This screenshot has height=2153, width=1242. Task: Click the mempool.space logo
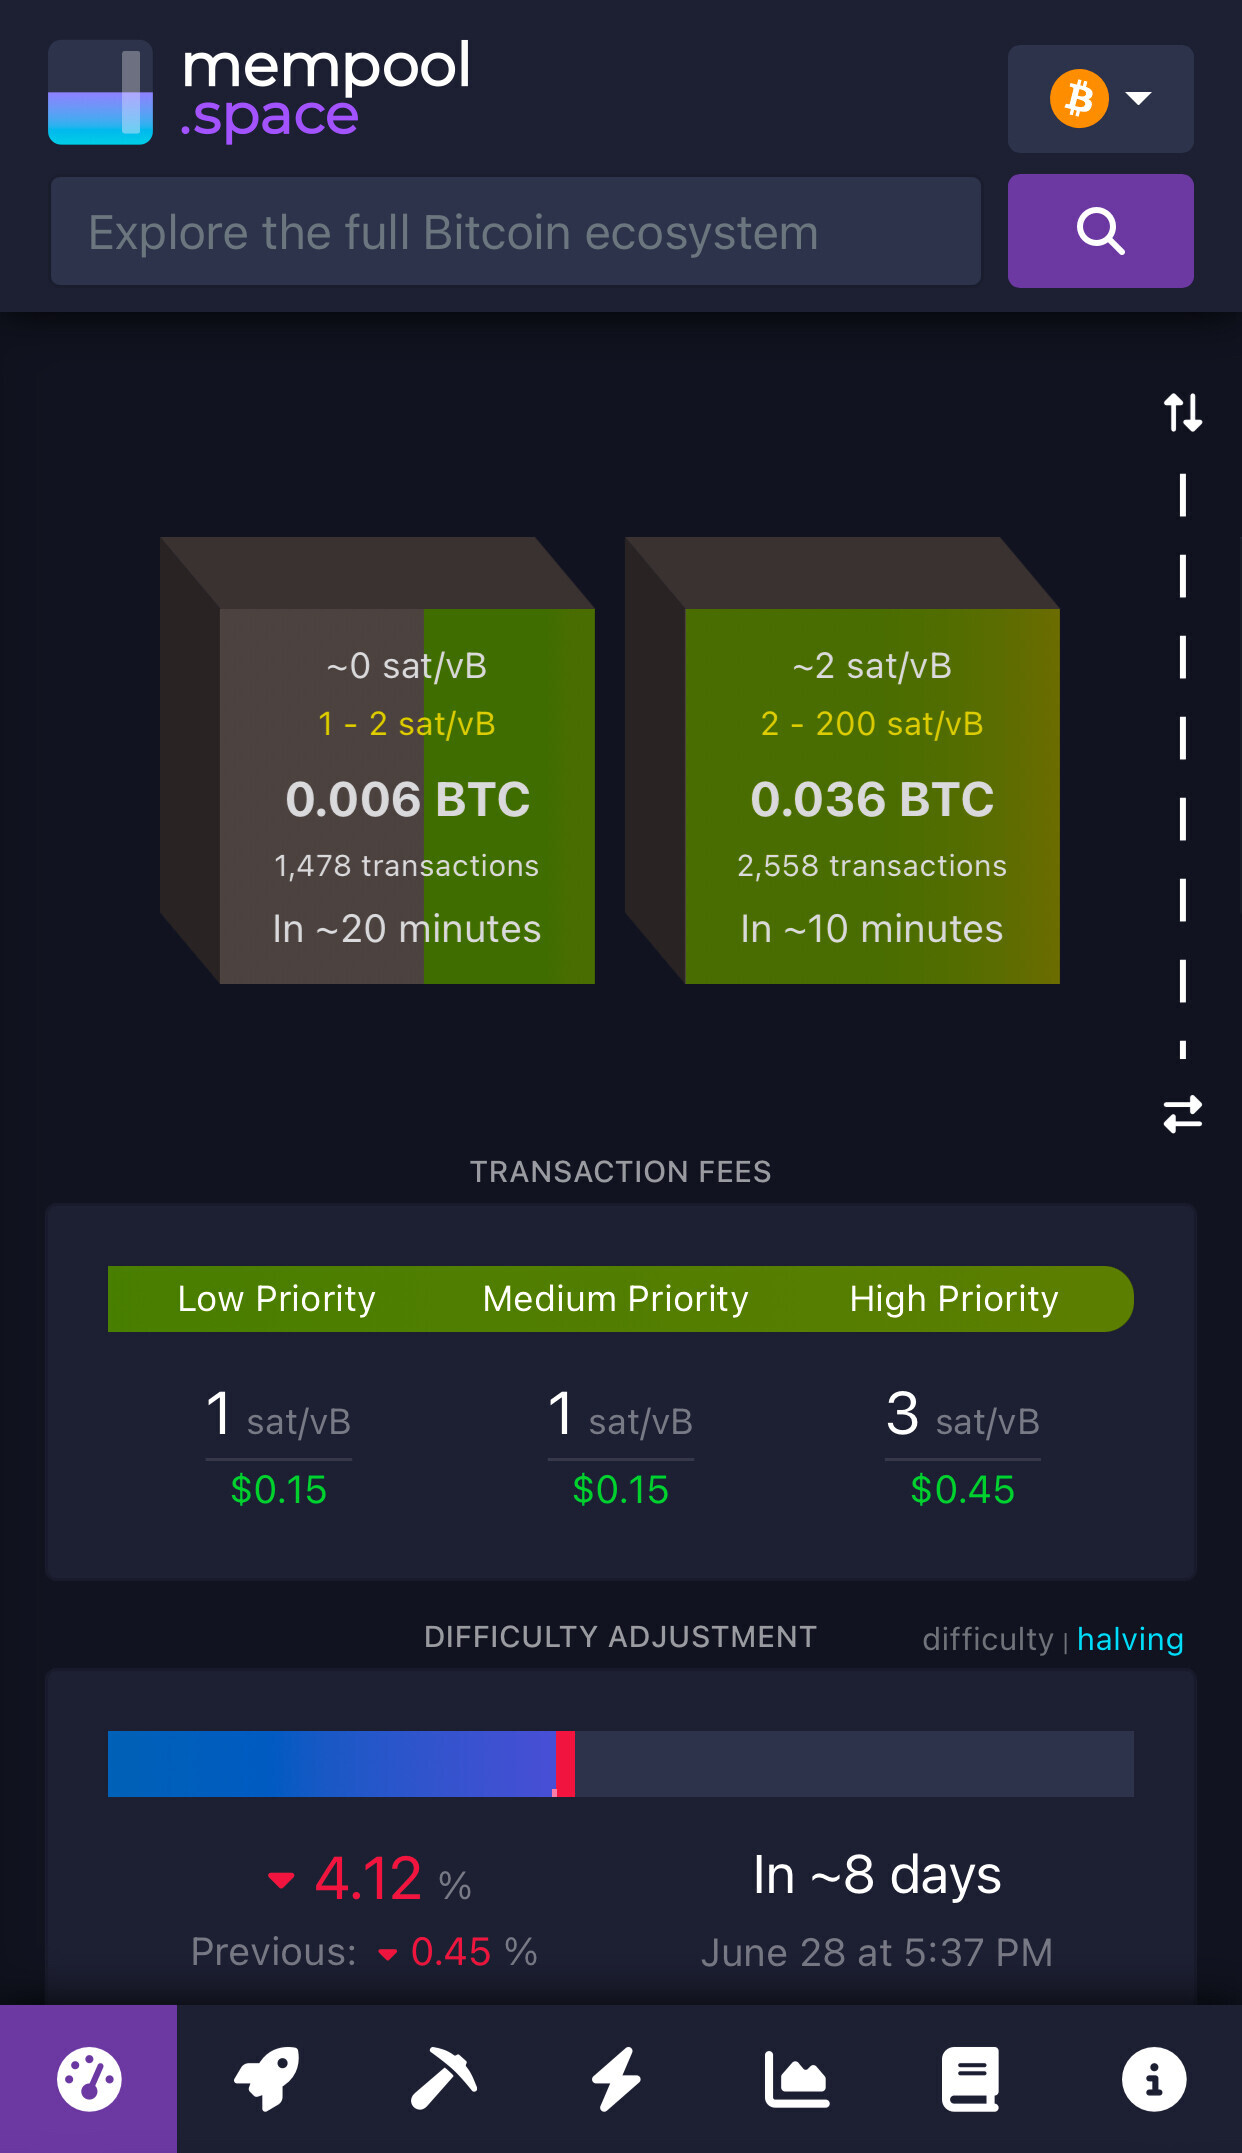259,91
